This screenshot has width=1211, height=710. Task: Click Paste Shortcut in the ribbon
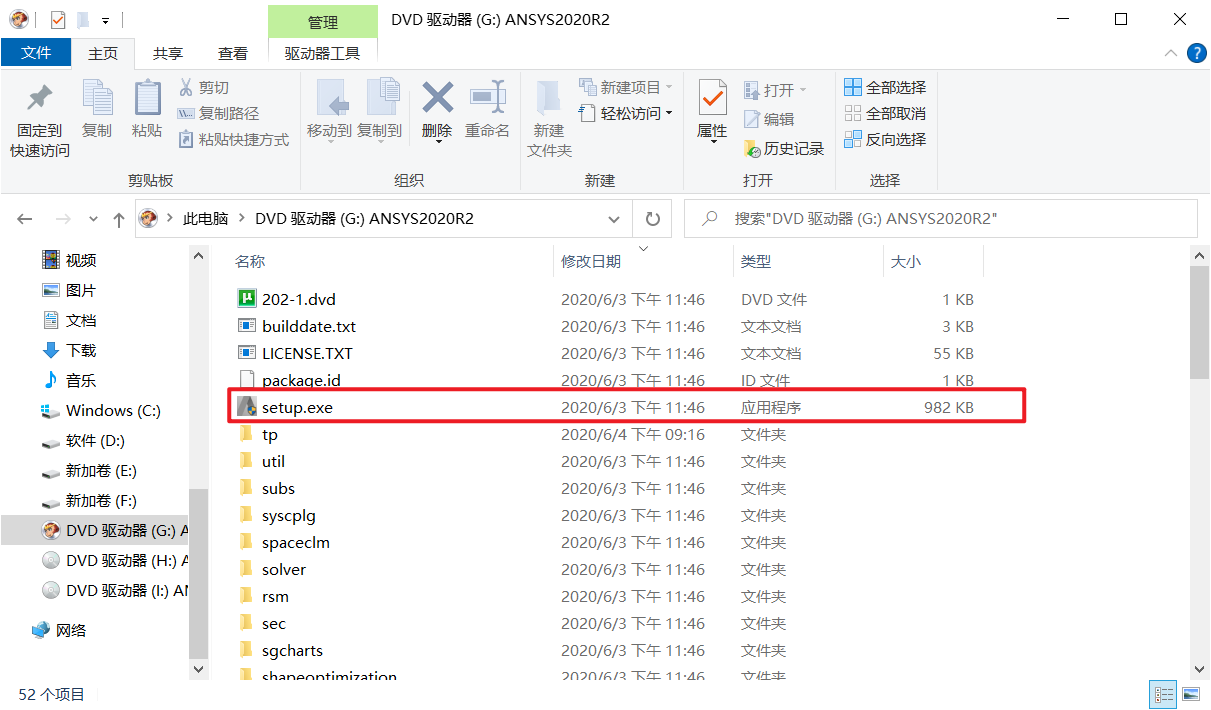(233, 140)
